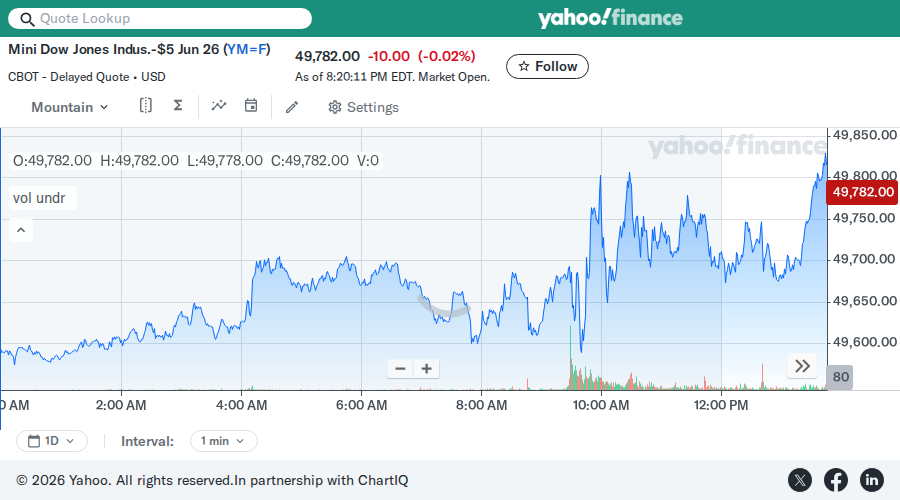Click the comparison icon in chart toolbar
Image resolution: width=900 pixels, height=500 pixels.
coord(146,106)
